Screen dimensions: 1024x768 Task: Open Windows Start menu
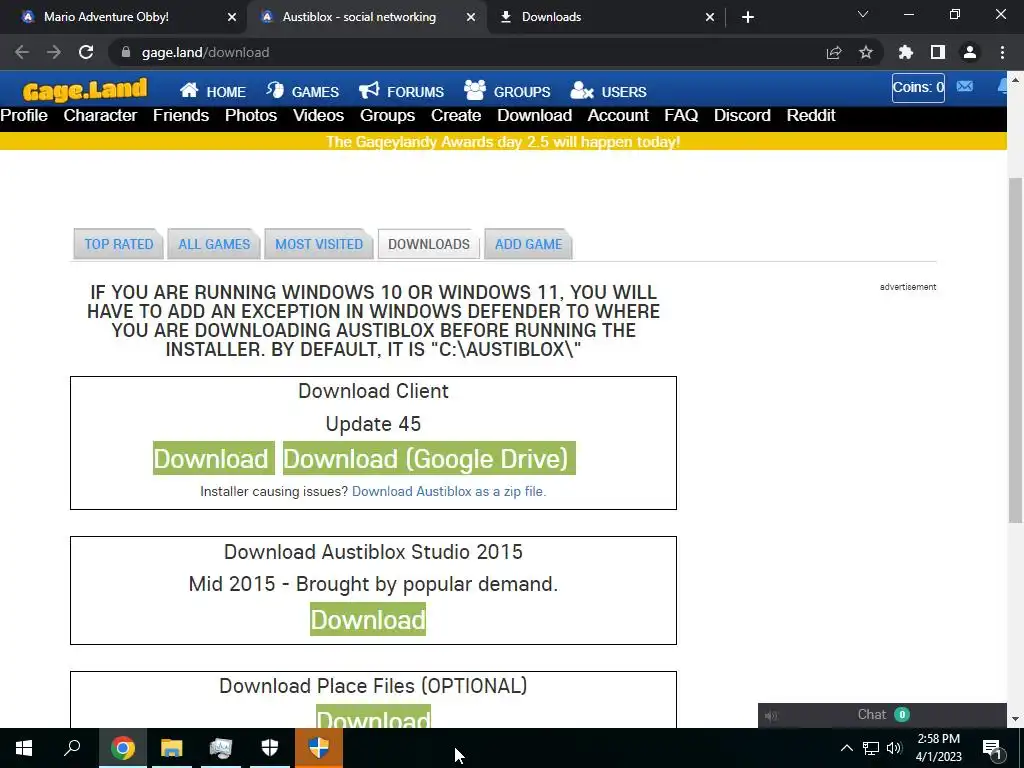pos(24,748)
